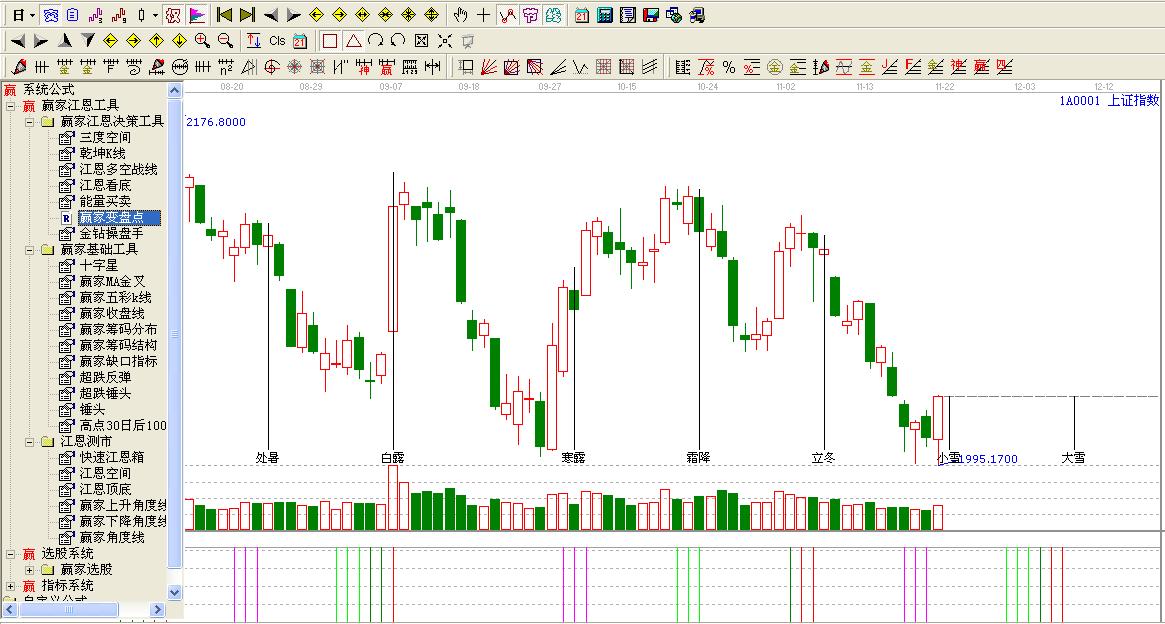Collapse the 赢家江恩决策工具 folder
Screen dimensions: 1165x624
click(x=30, y=122)
